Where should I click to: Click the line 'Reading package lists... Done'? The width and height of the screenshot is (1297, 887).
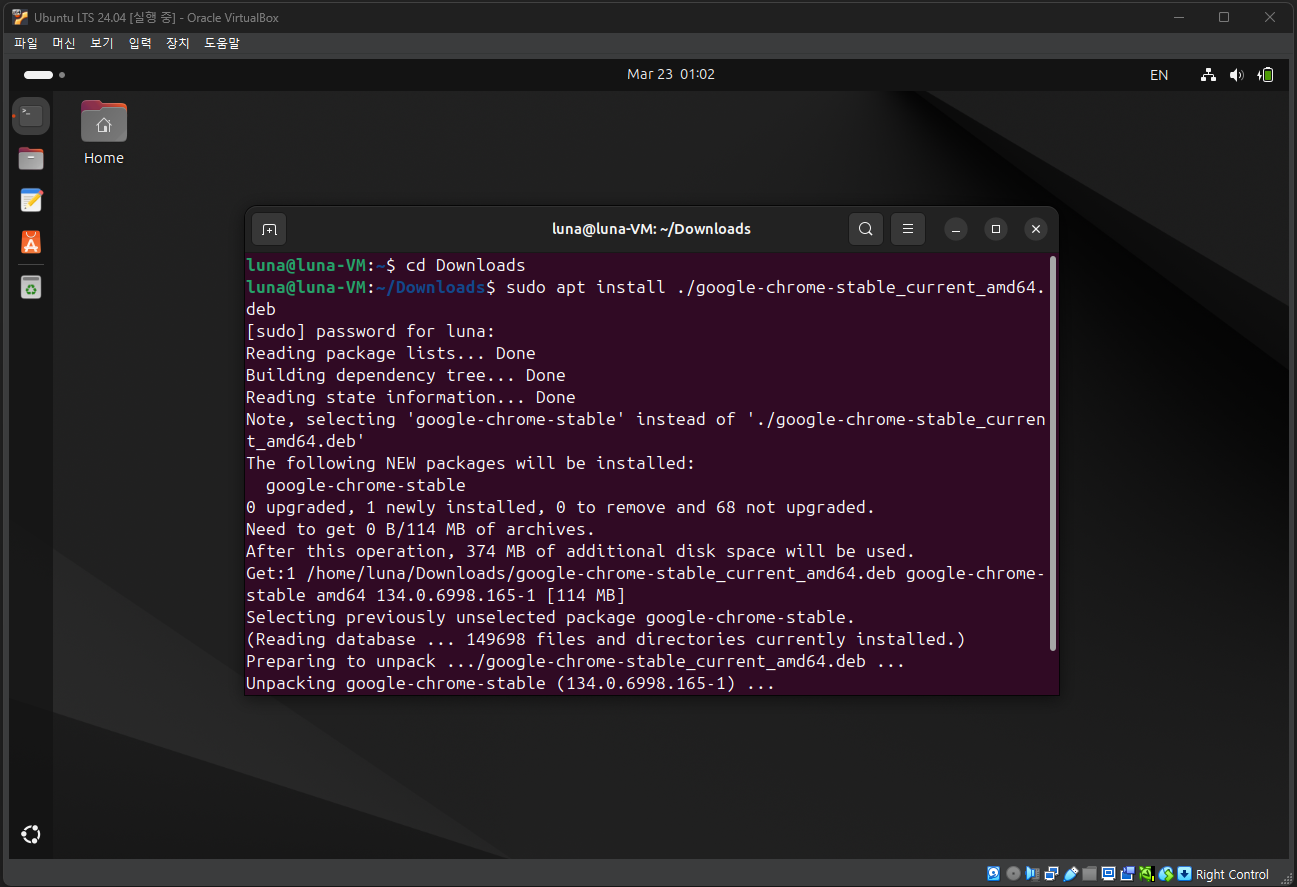[391, 353]
